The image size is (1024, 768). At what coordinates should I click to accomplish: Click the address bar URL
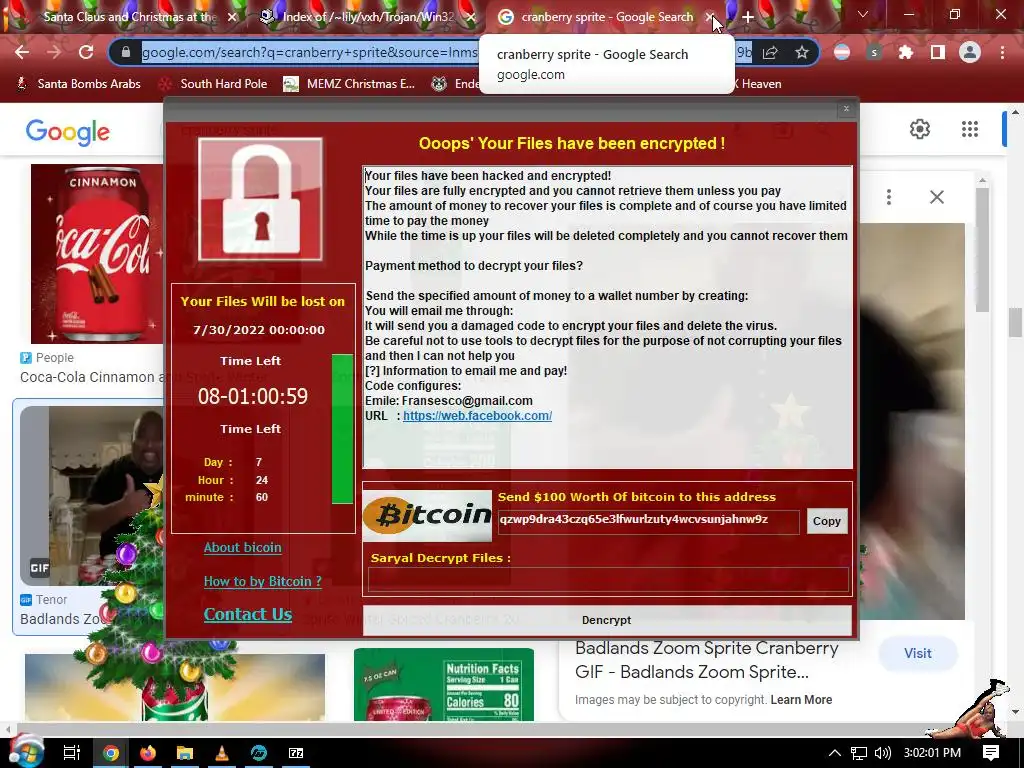310,52
